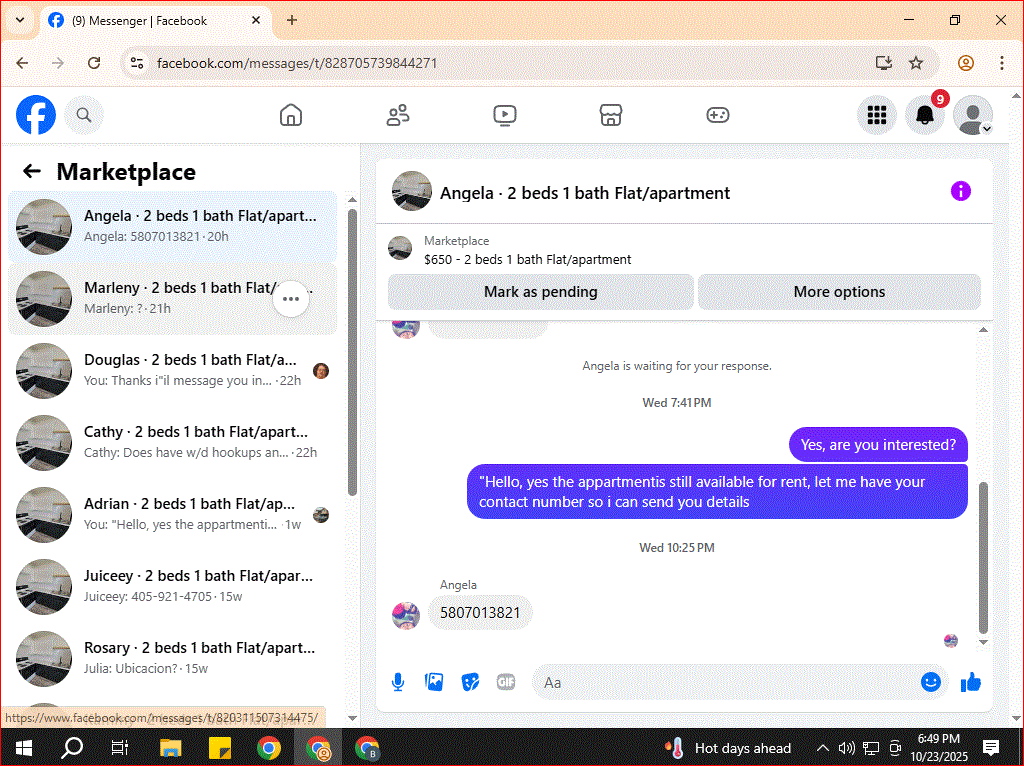The height and width of the screenshot is (766, 1024).
Task: Open the Gaming controller icon
Action: point(718,115)
